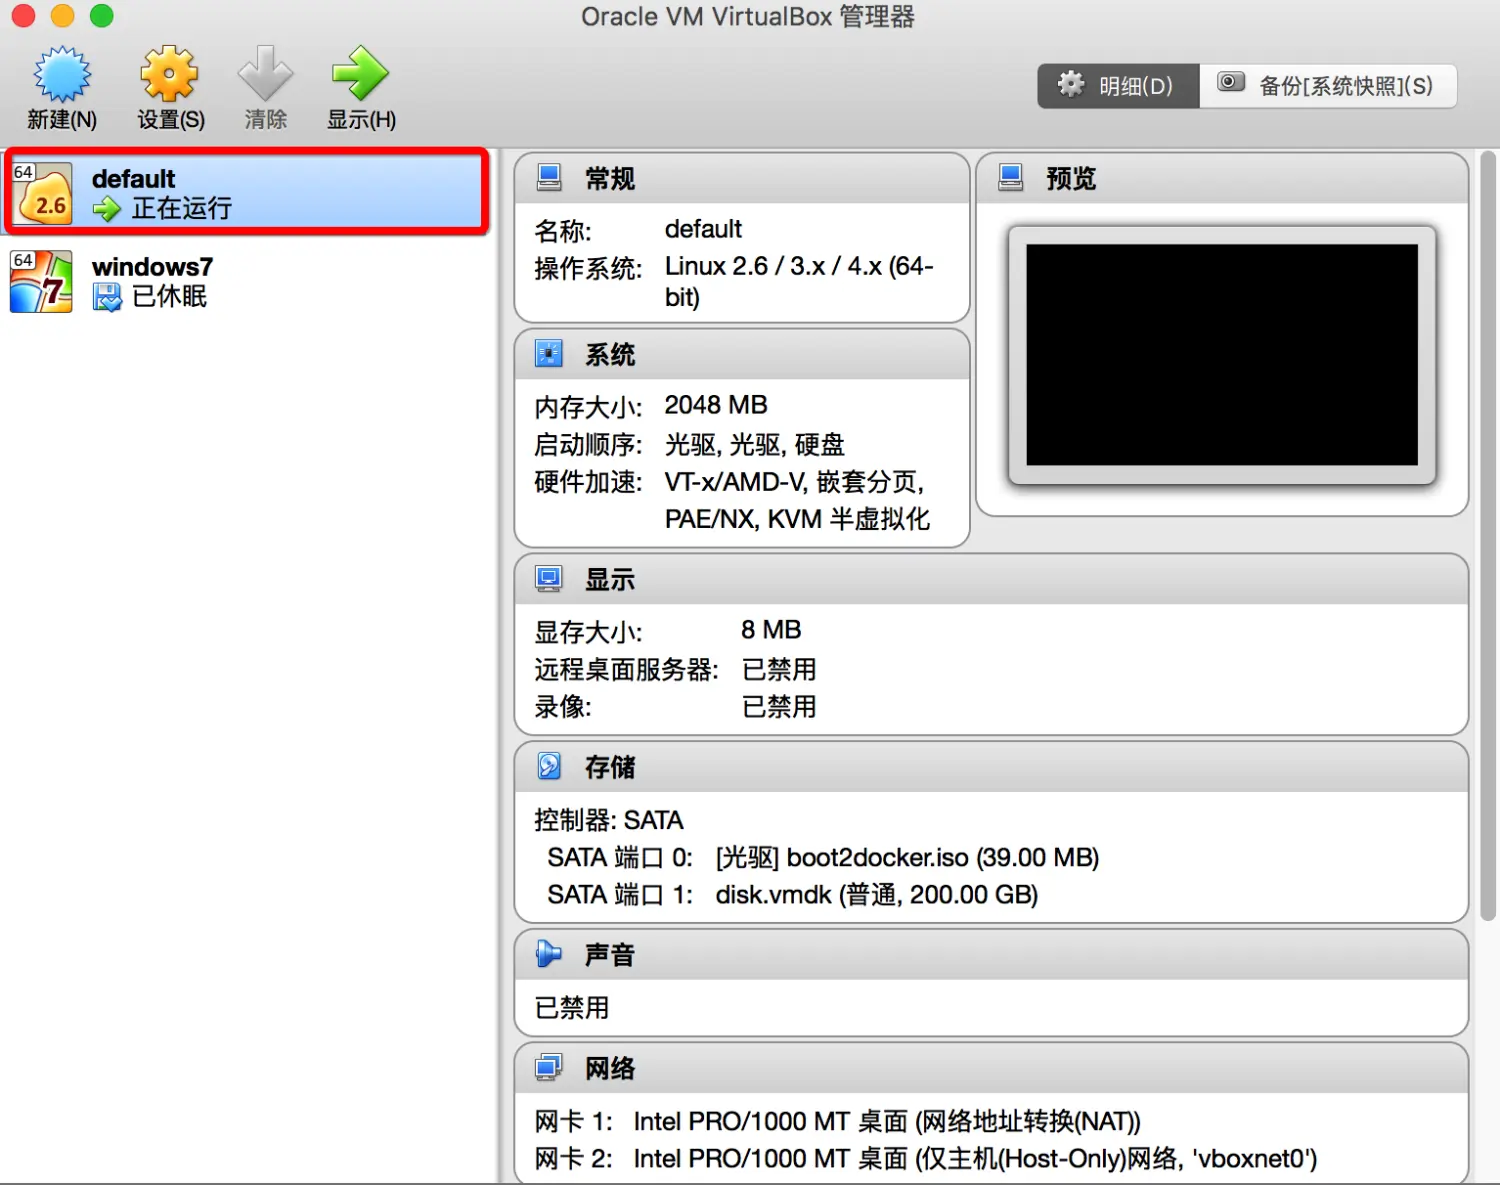
Task: Open the Audio (声音) section header
Action: point(991,955)
